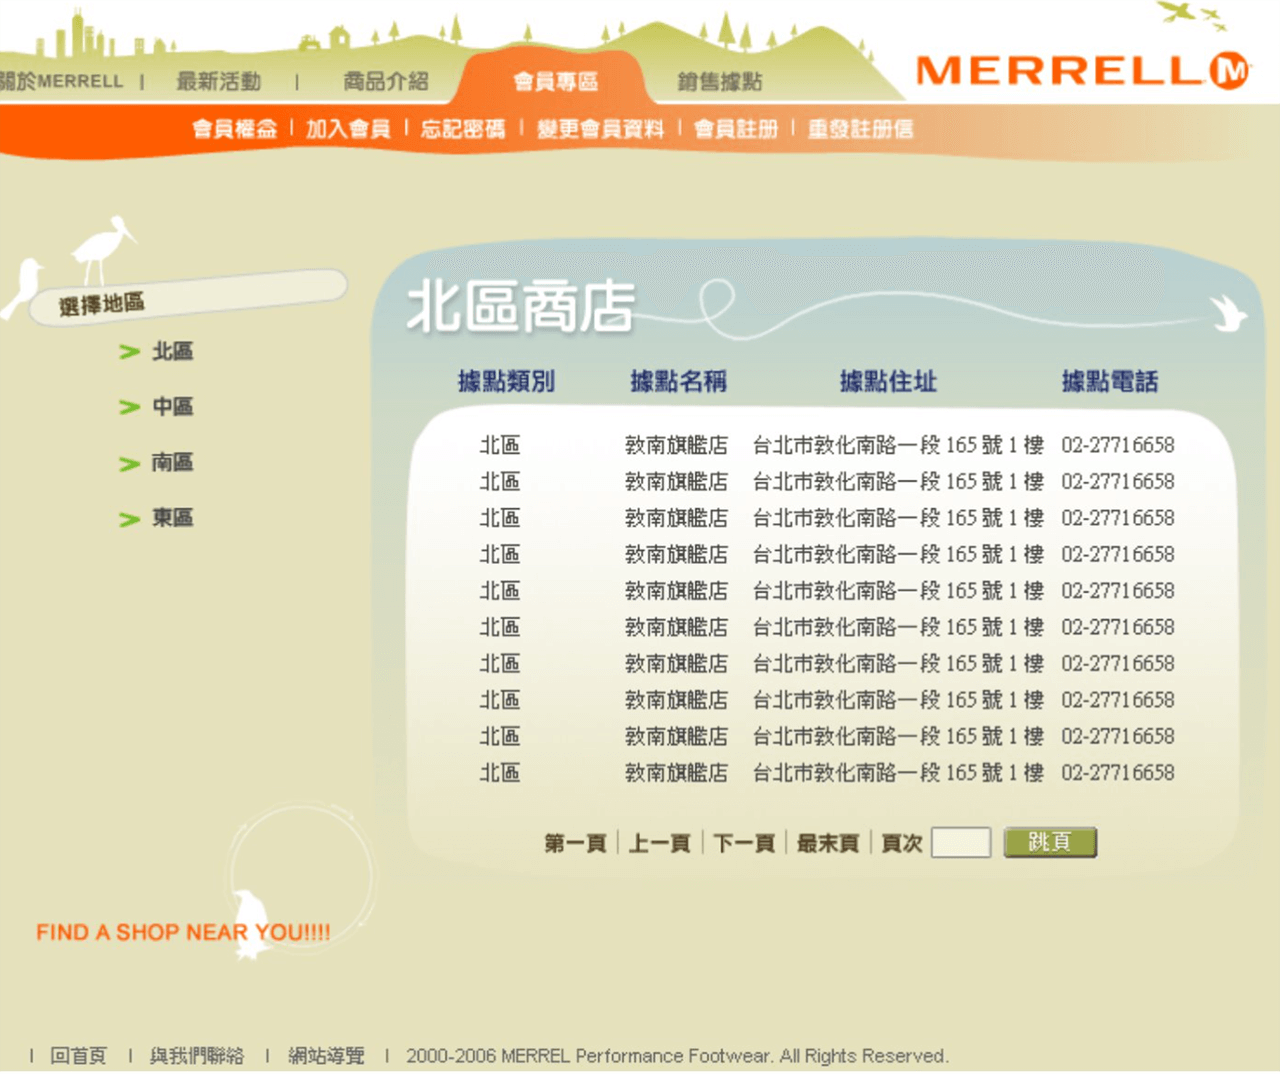Select 北區 in the region list
The image size is (1280, 1074).
(x=172, y=352)
